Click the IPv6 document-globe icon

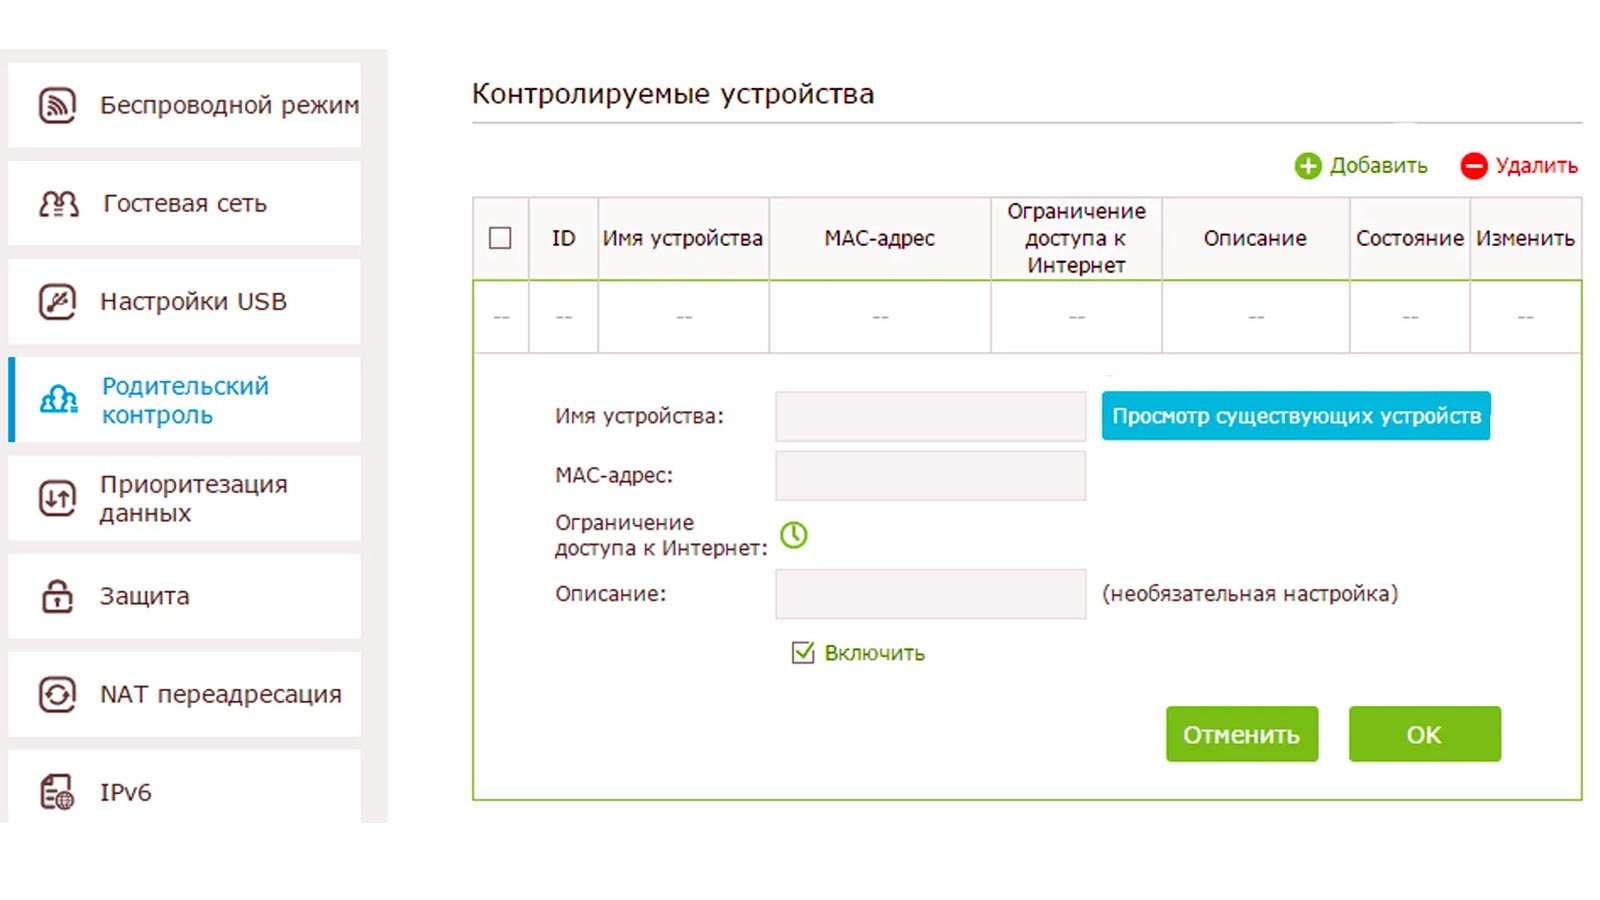[x=57, y=792]
